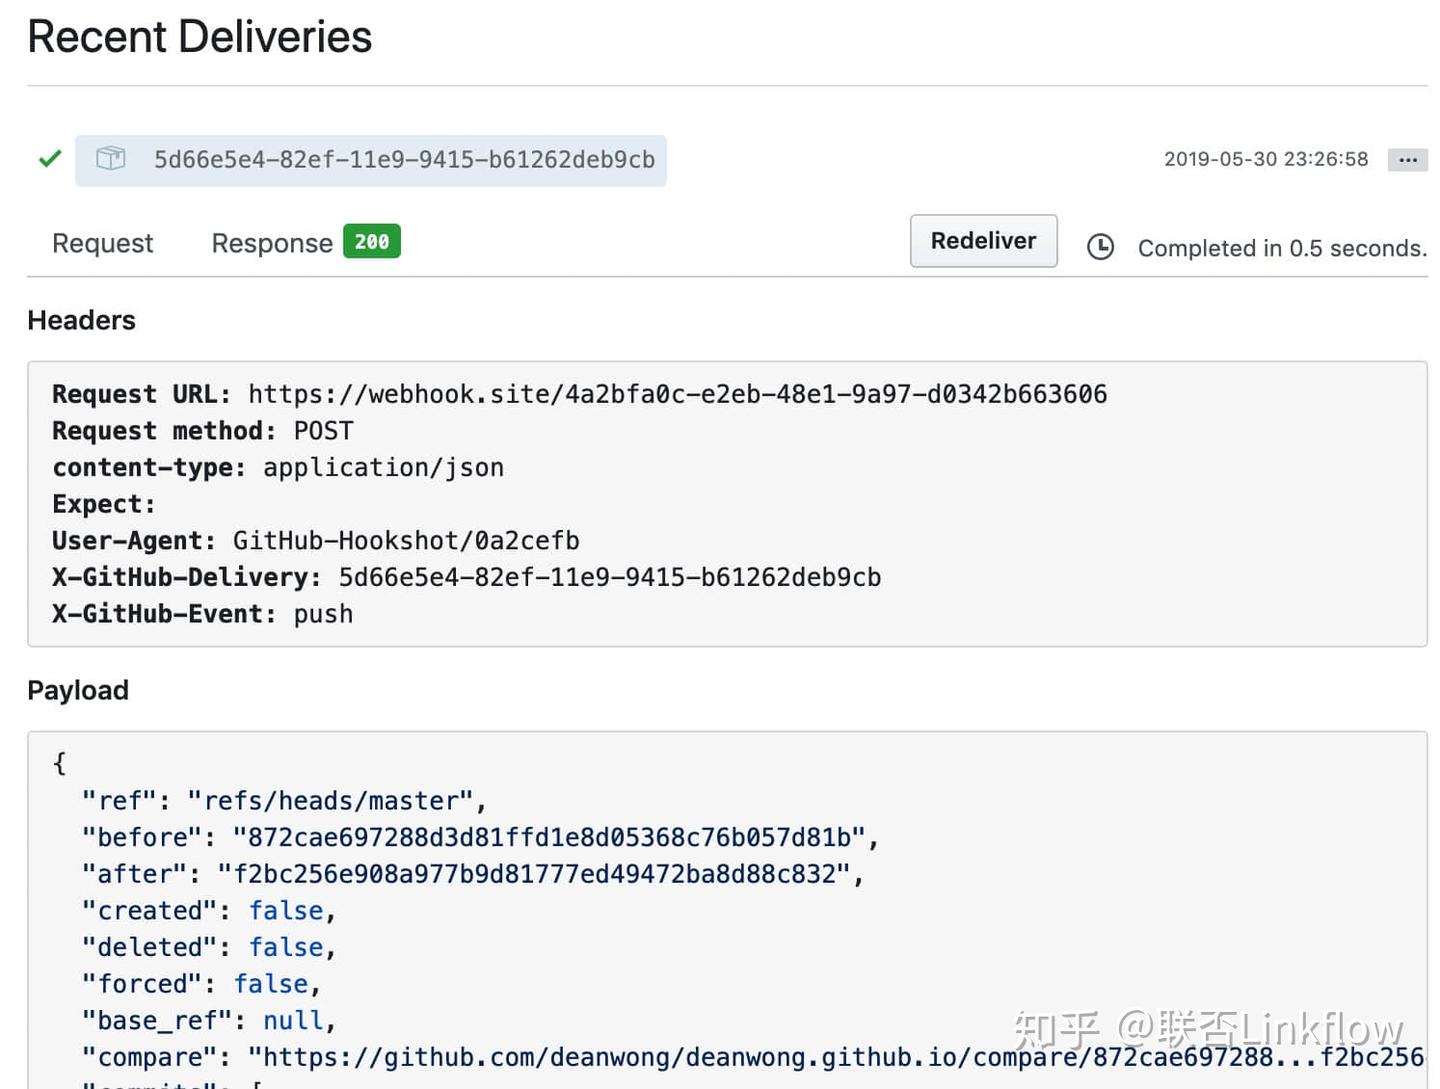Click the "before" commit hash in payload
The width and height of the screenshot is (1440, 1089).
click(549, 837)
